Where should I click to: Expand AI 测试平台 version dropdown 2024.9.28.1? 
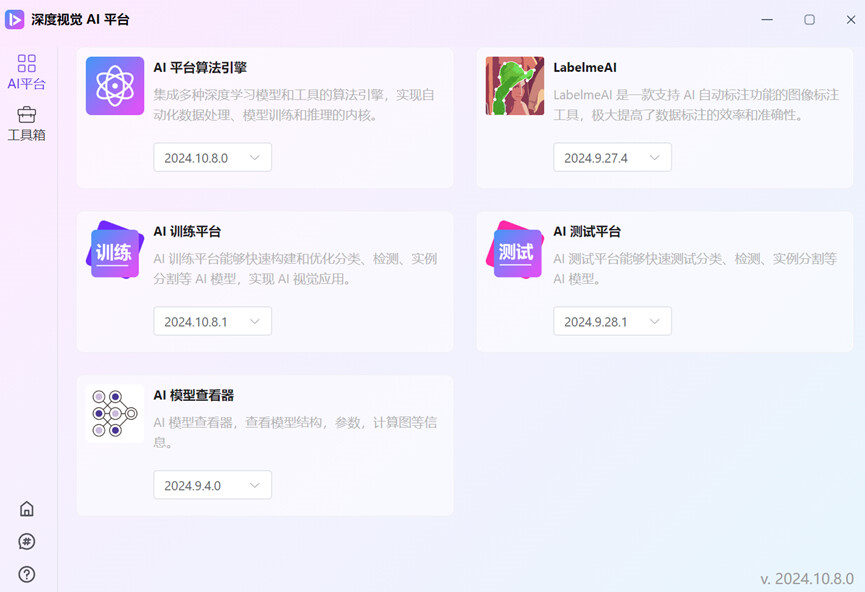[612, 322]
